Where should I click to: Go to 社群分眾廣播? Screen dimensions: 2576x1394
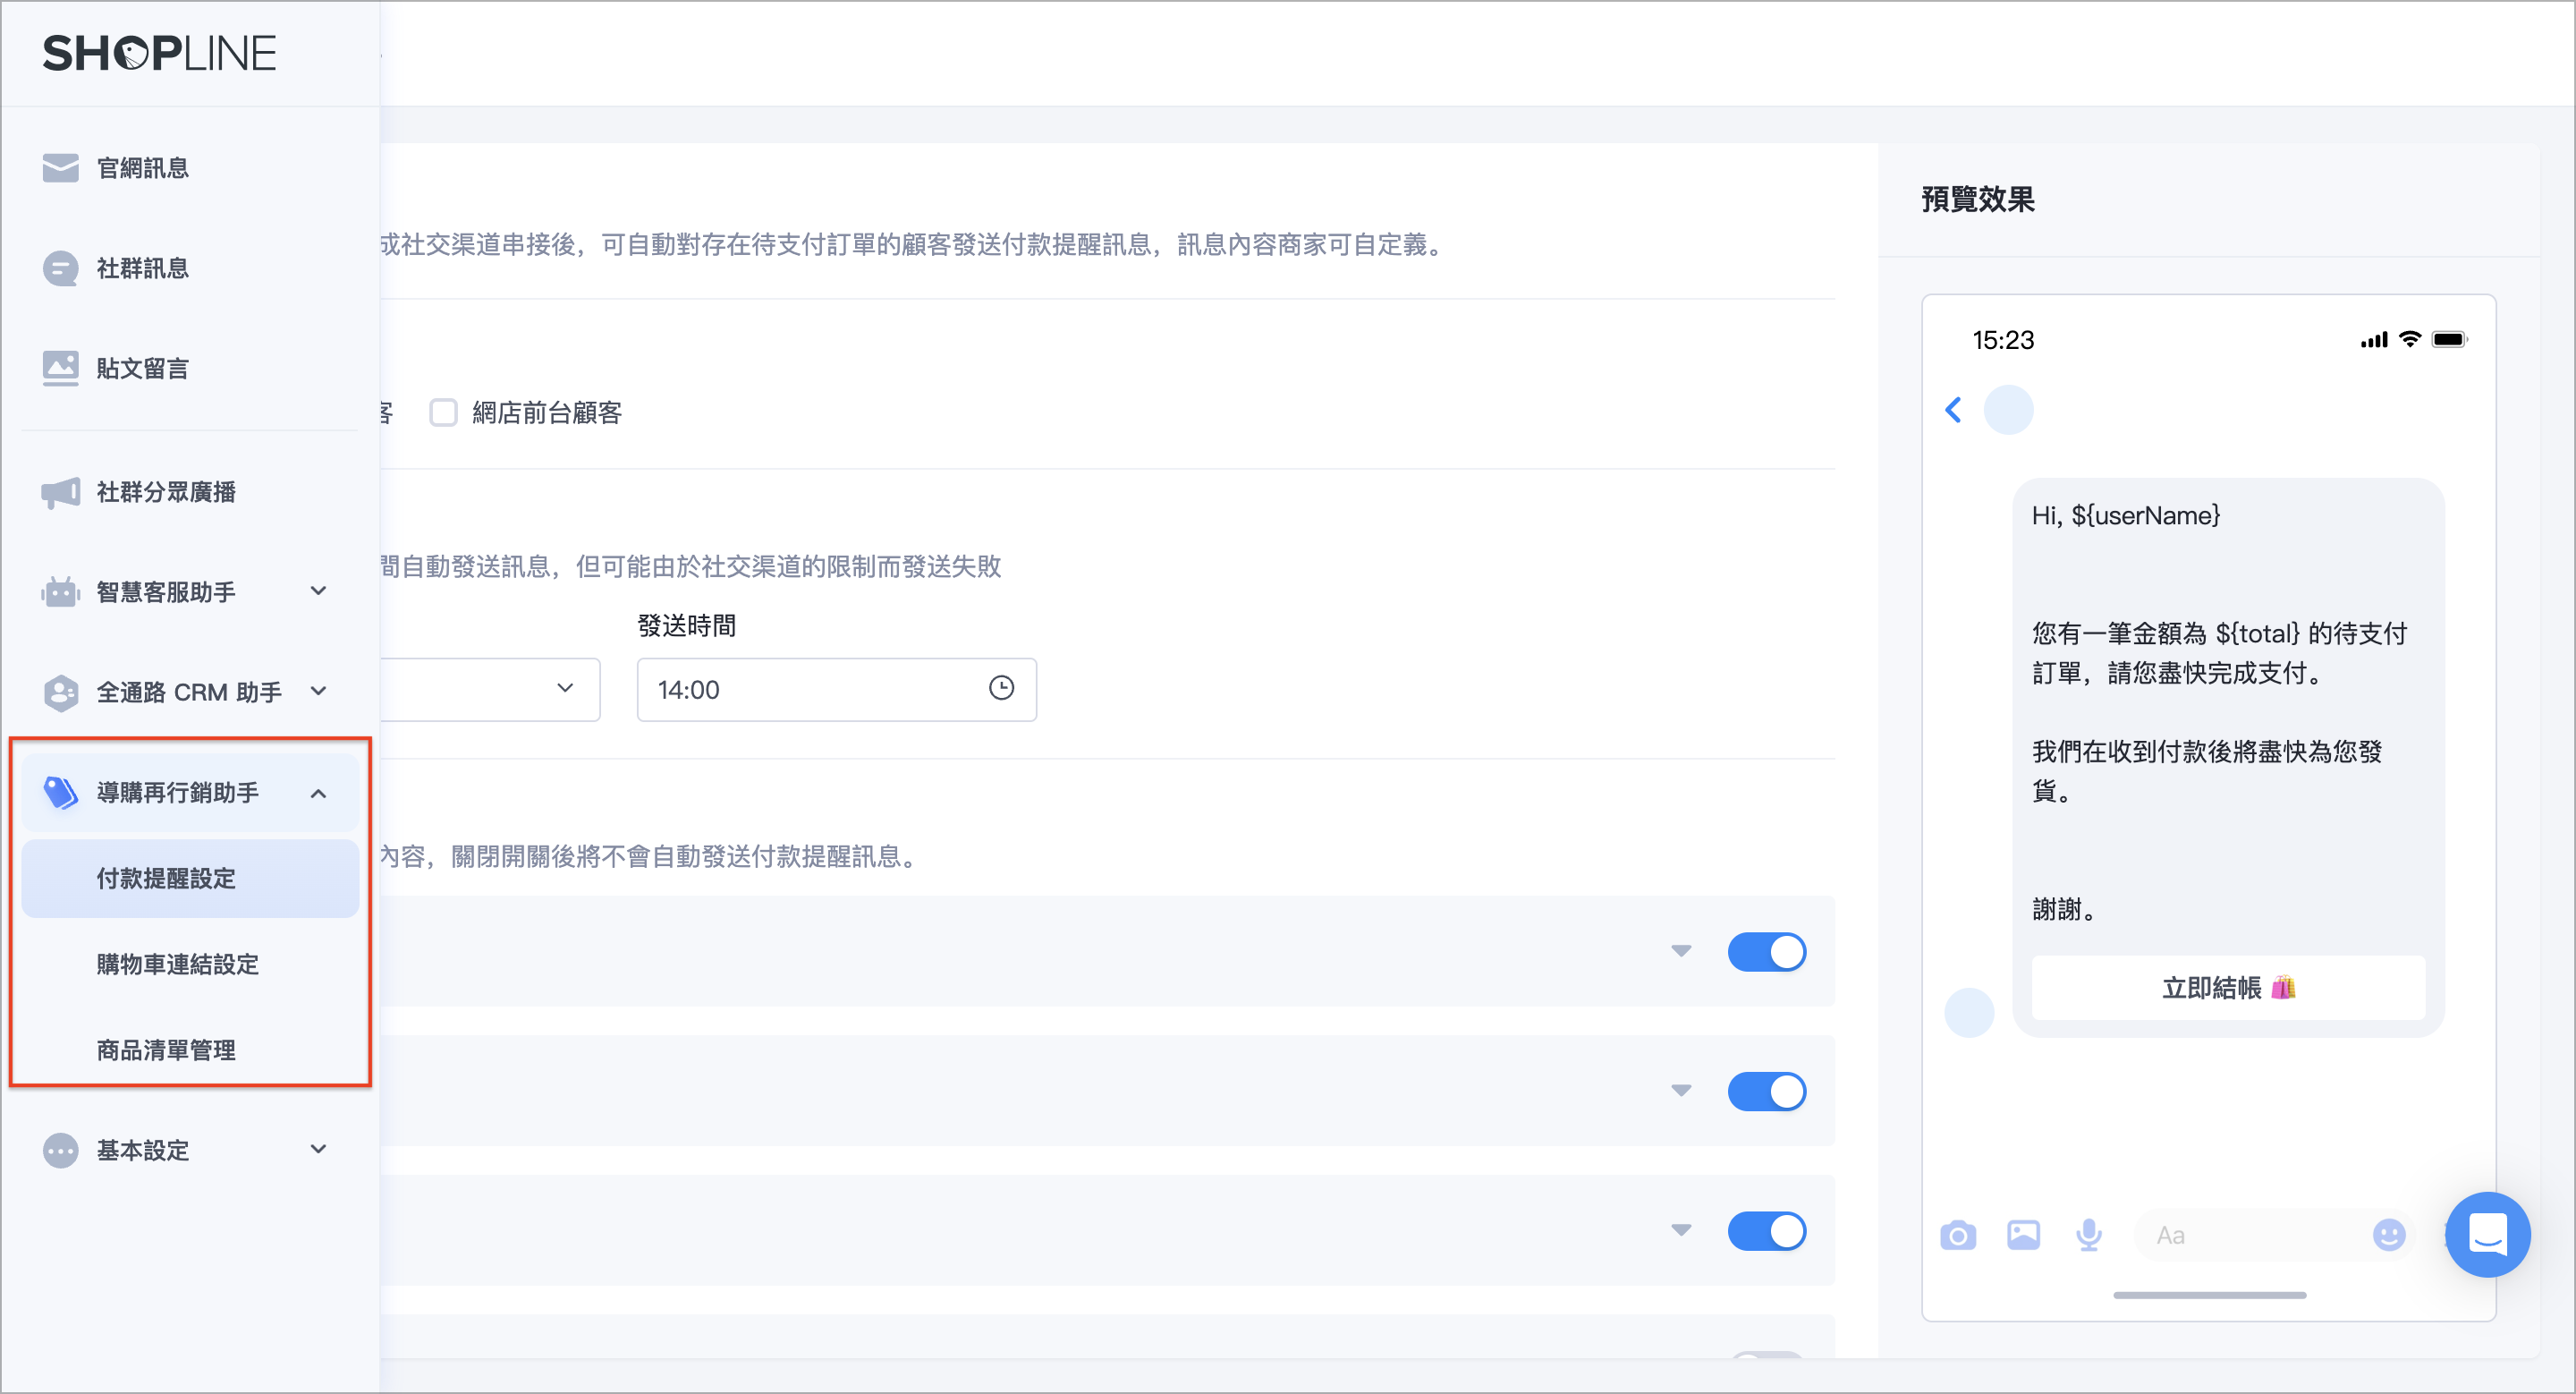pos(190,492)
